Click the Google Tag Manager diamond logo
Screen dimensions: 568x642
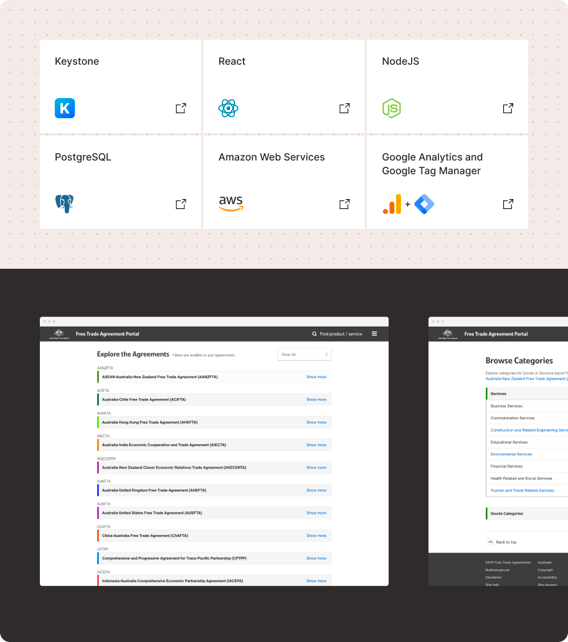424,204
